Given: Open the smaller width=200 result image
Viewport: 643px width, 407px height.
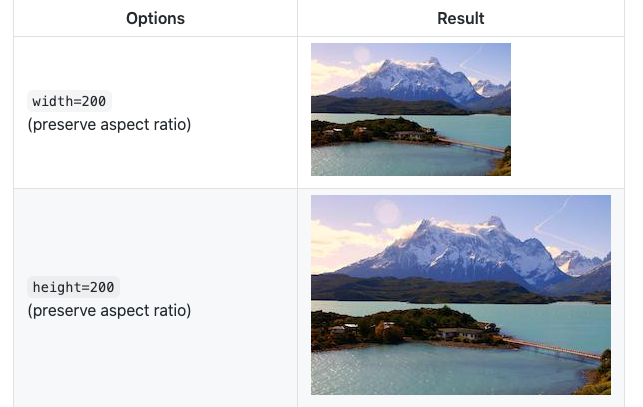Looking at the screenshot, I should pyautogui.click(x=411, y=109).
